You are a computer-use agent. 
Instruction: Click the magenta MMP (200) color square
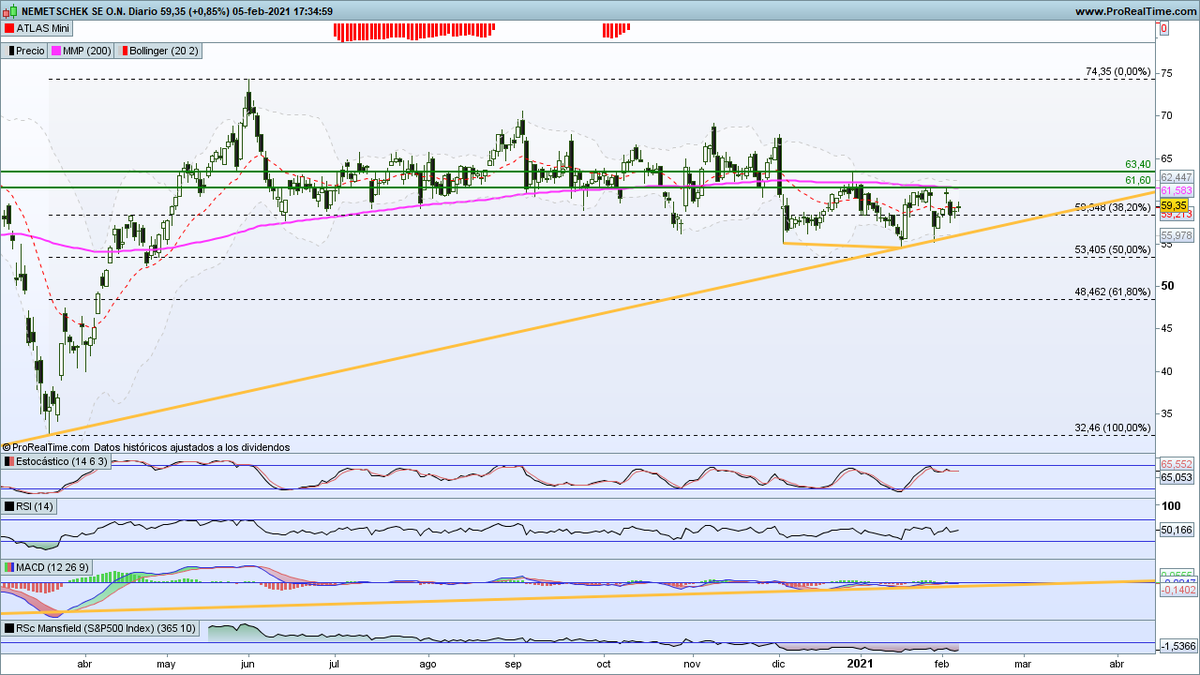pos(55,49)
